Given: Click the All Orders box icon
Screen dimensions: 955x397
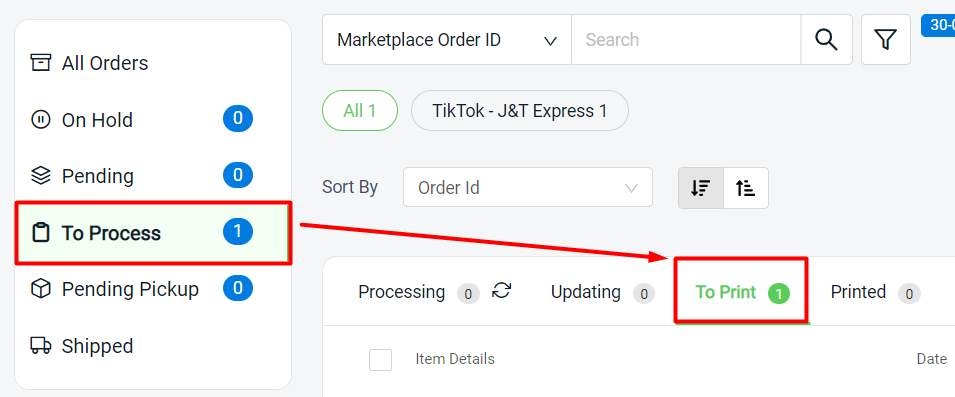Looking at the screenshot, I should point(40,63).
